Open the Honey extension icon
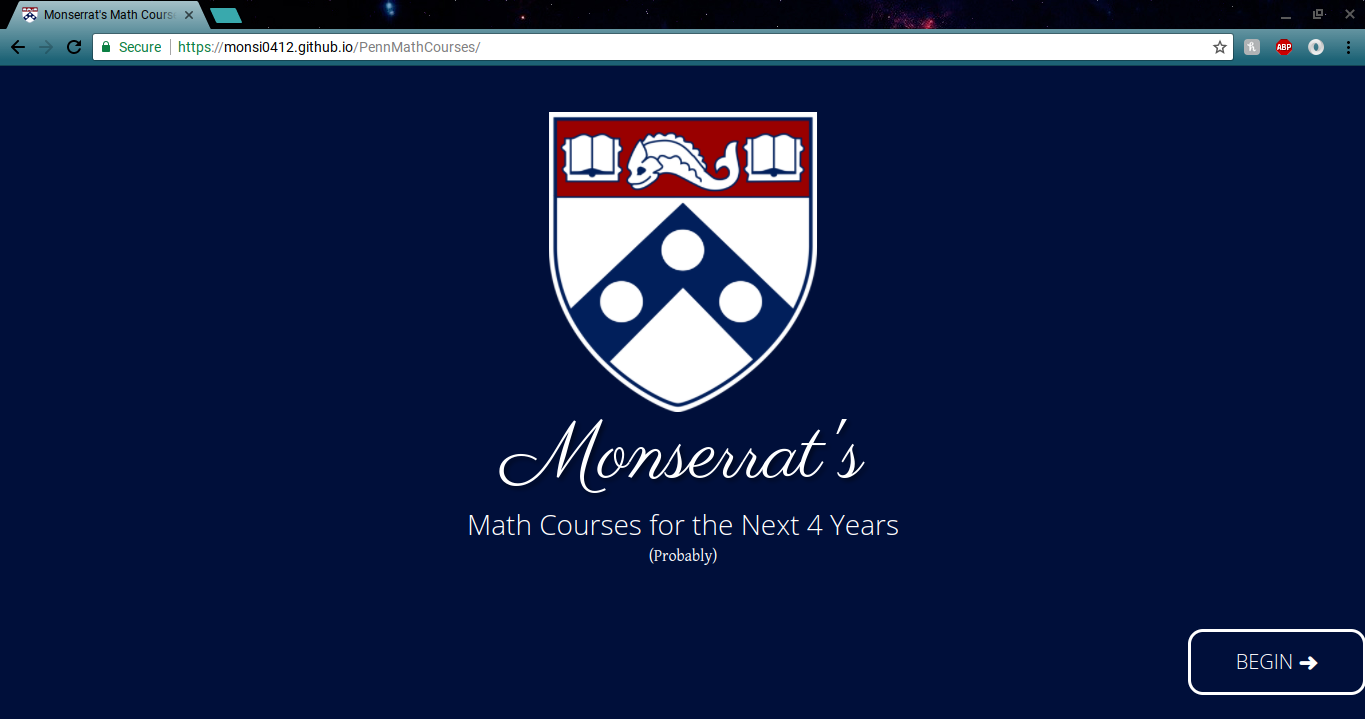Screen dimensions: 1365x719 [1252, 47]
